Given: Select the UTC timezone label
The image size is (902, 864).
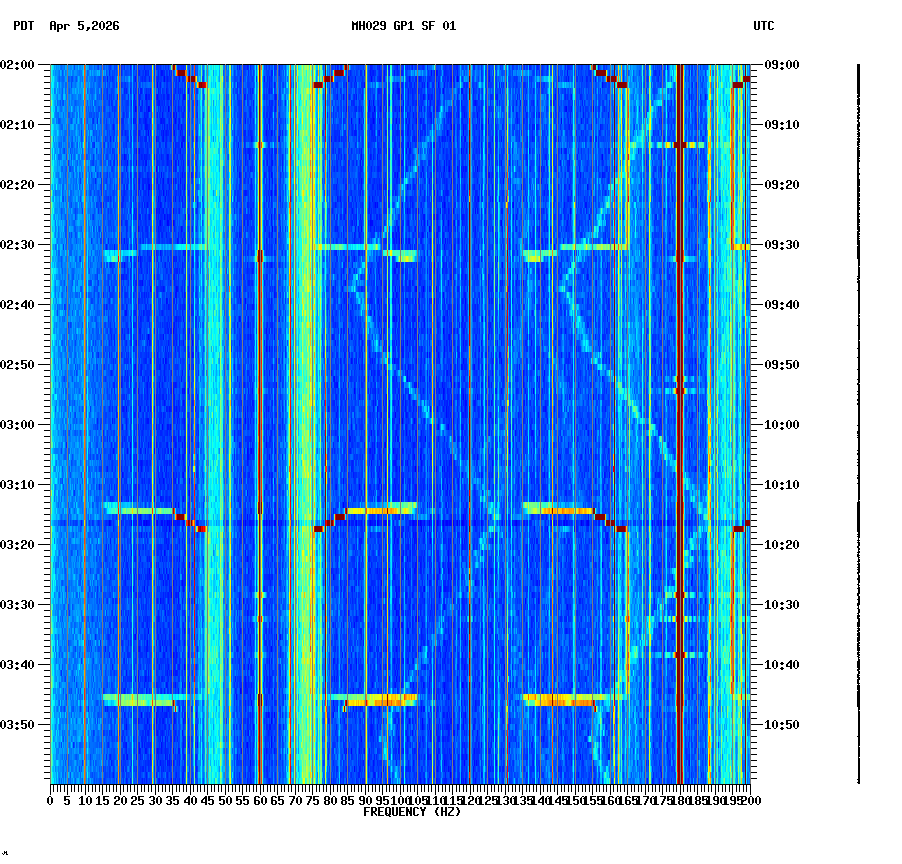Looking at the screenshot, I should pos(763,27).
